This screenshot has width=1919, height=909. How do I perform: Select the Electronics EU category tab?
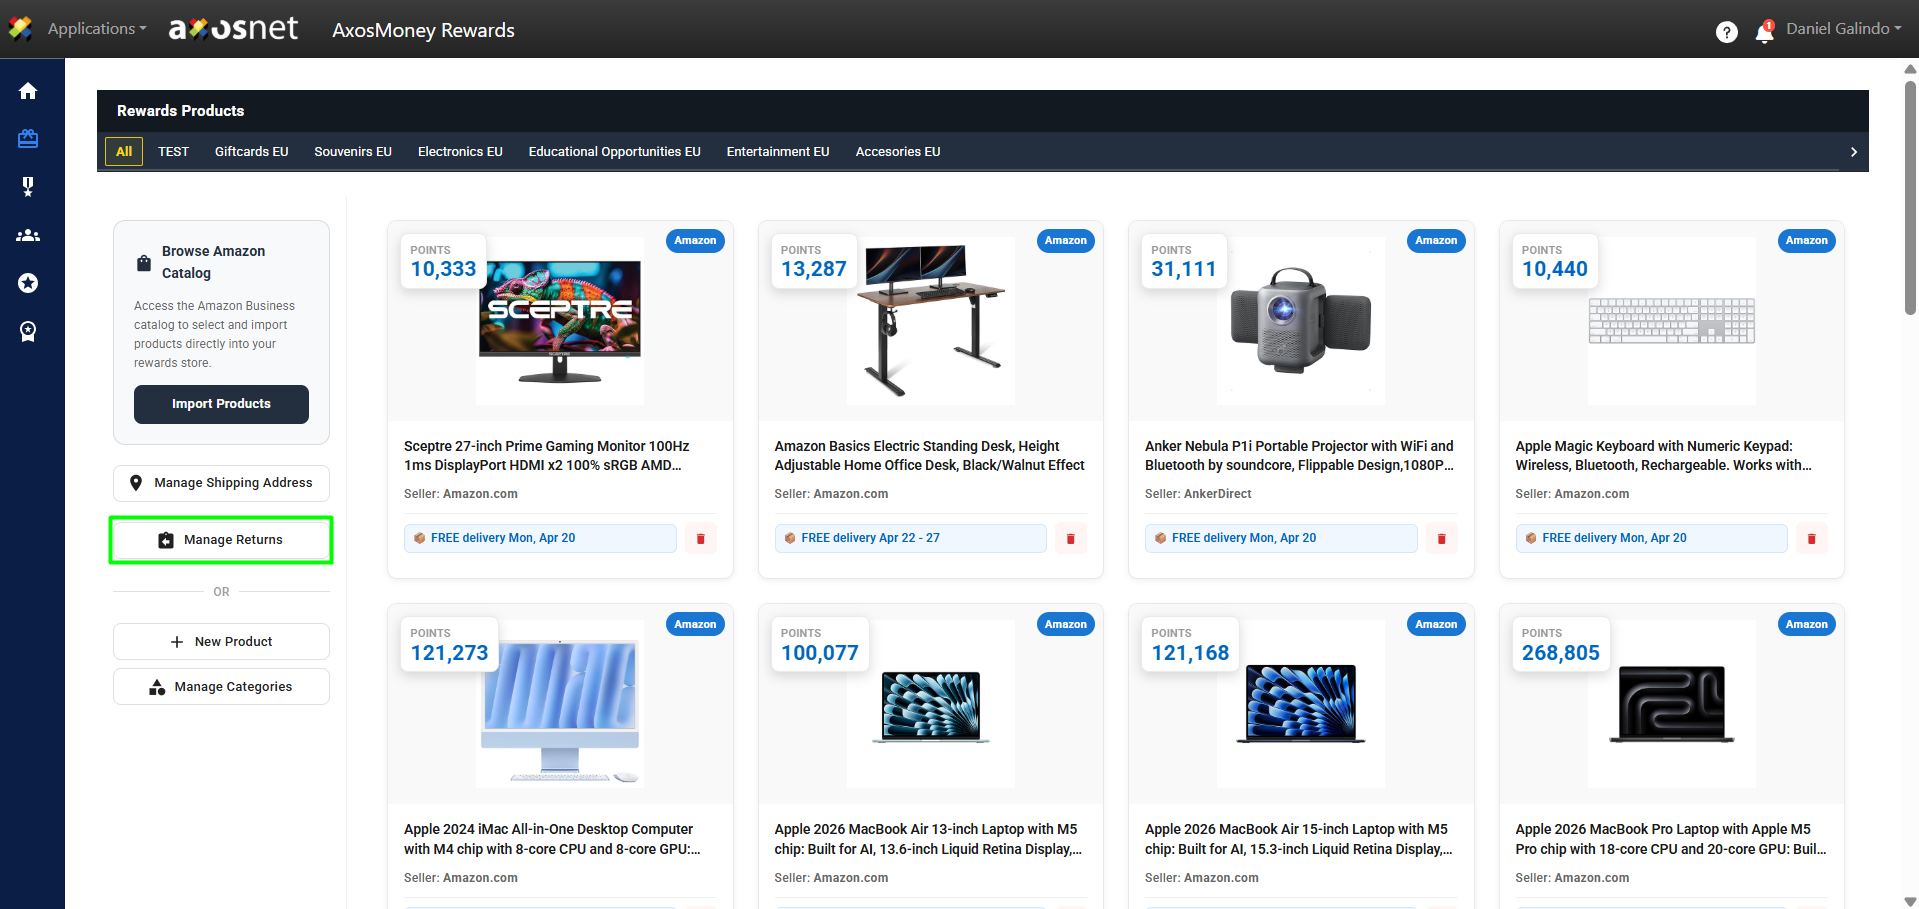460,152
